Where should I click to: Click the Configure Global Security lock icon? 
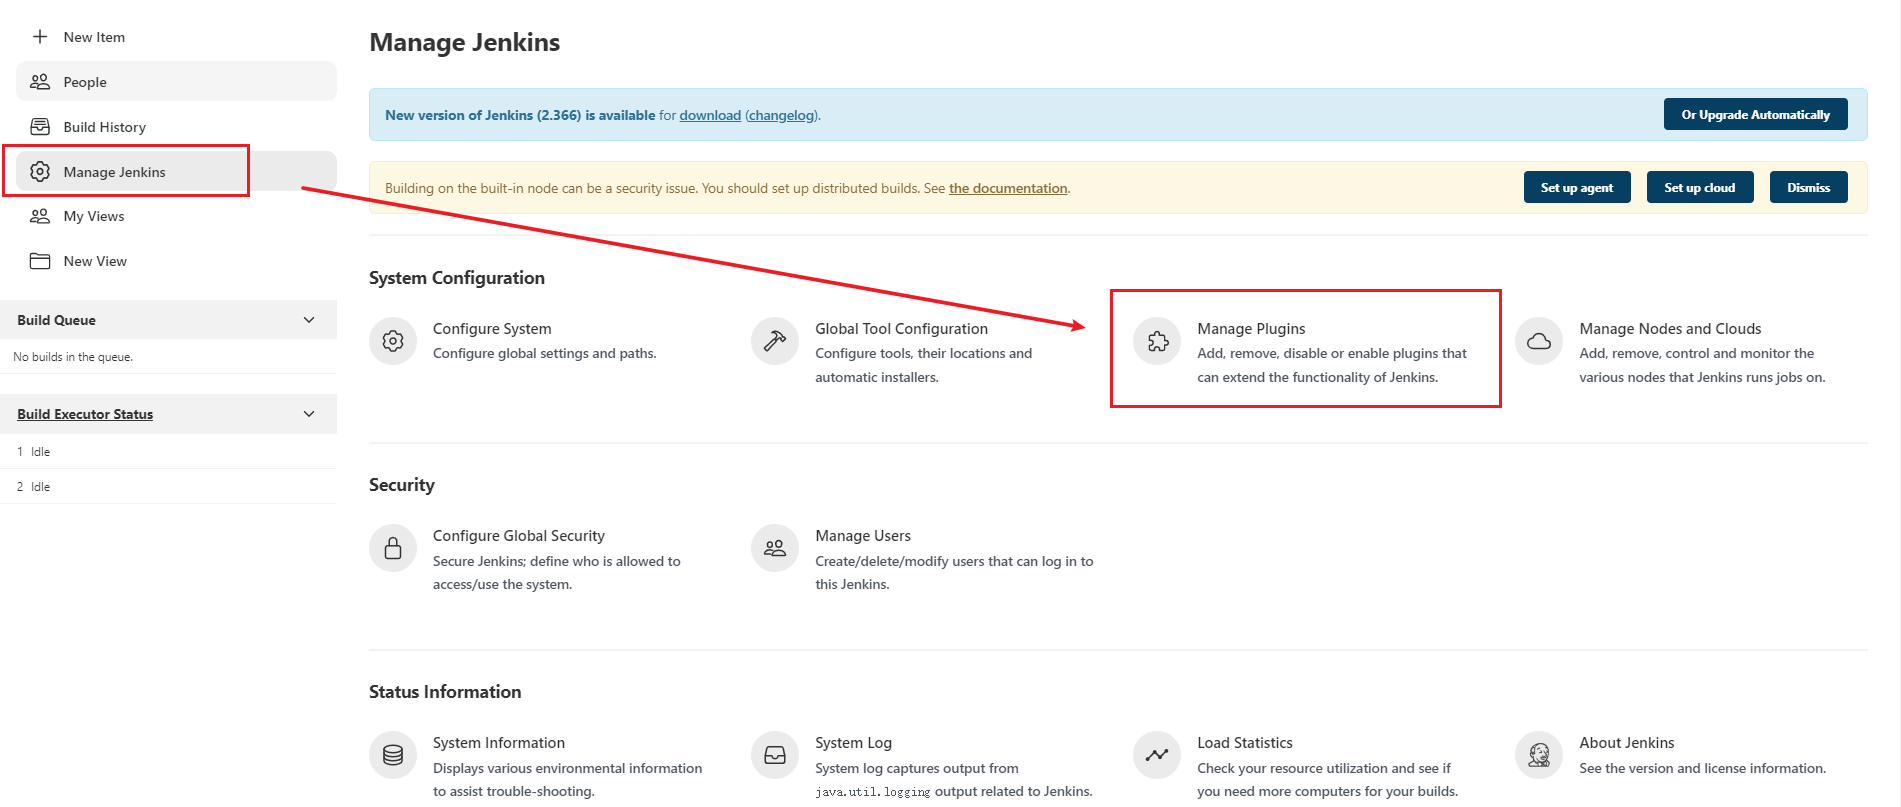click(393, 548)
